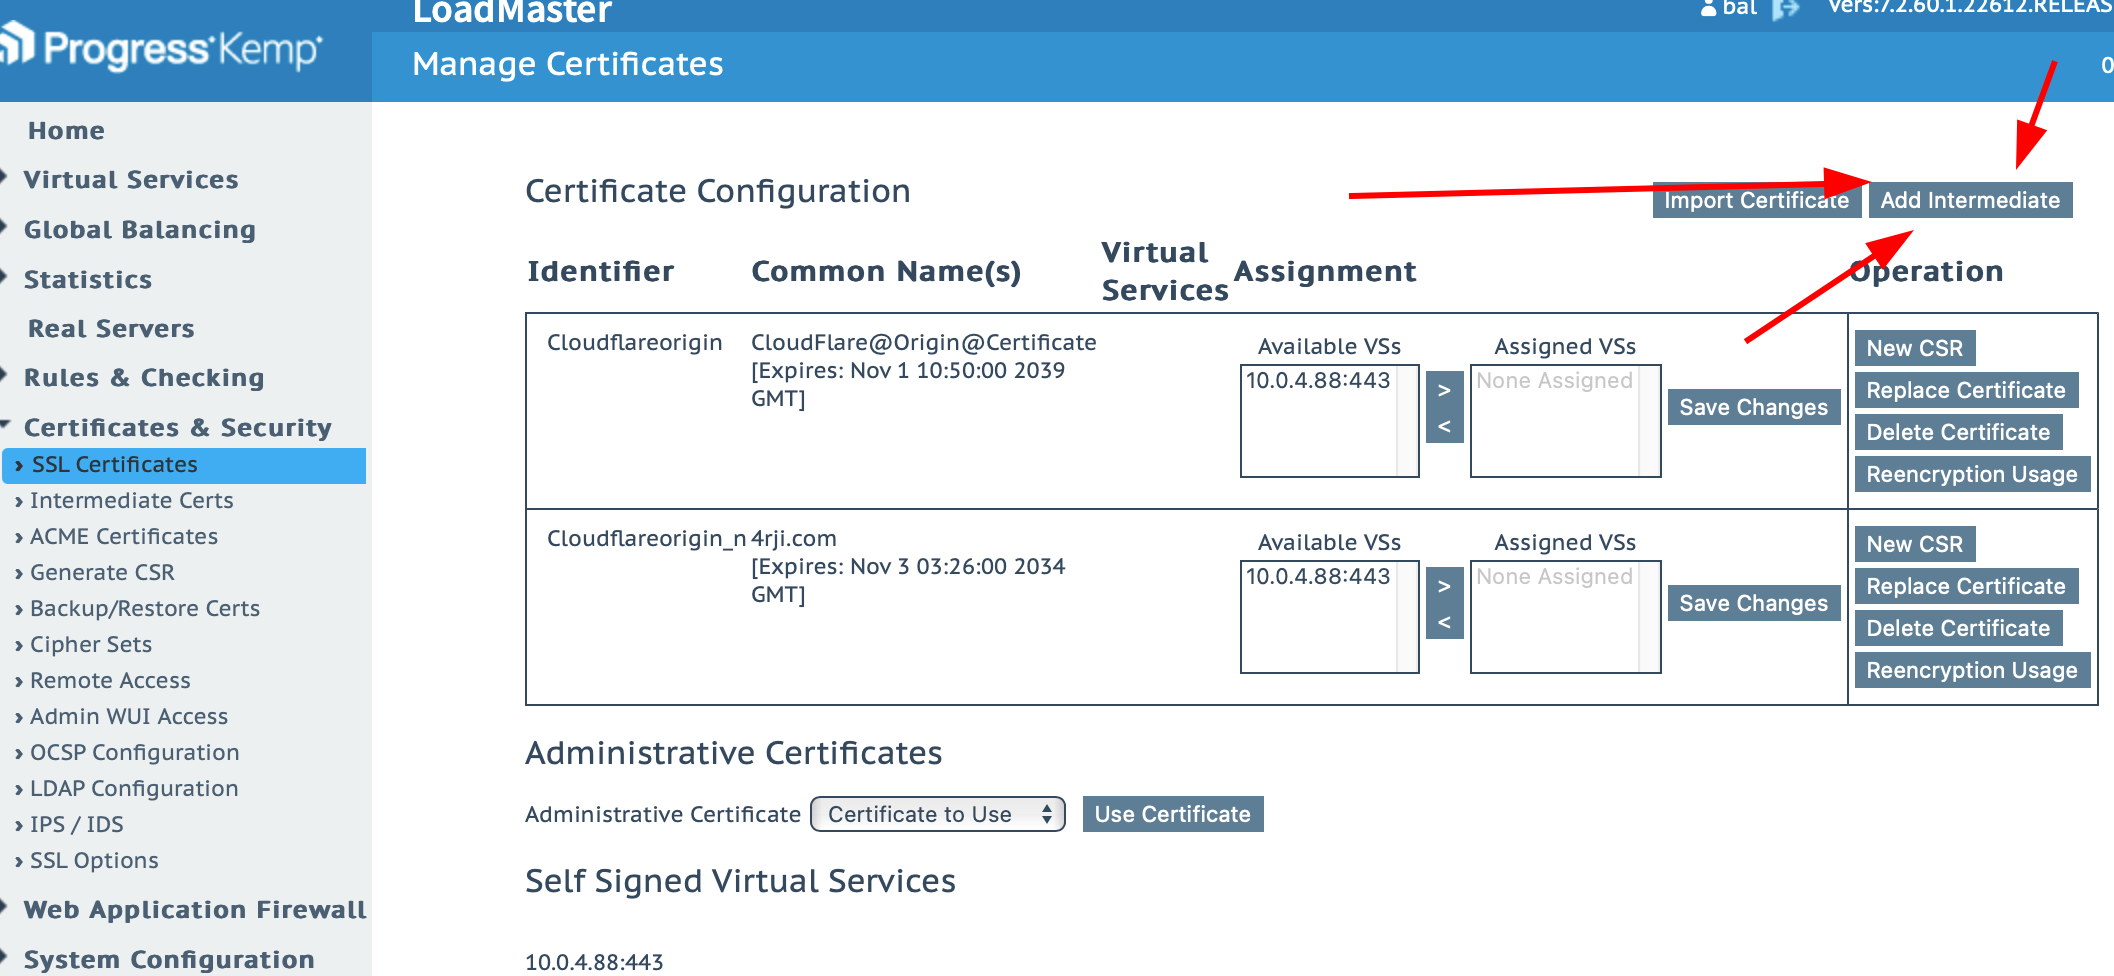Open the Certificate to Use dropdown
This screenshot has width=2114, height=976.
click(937, 814)
